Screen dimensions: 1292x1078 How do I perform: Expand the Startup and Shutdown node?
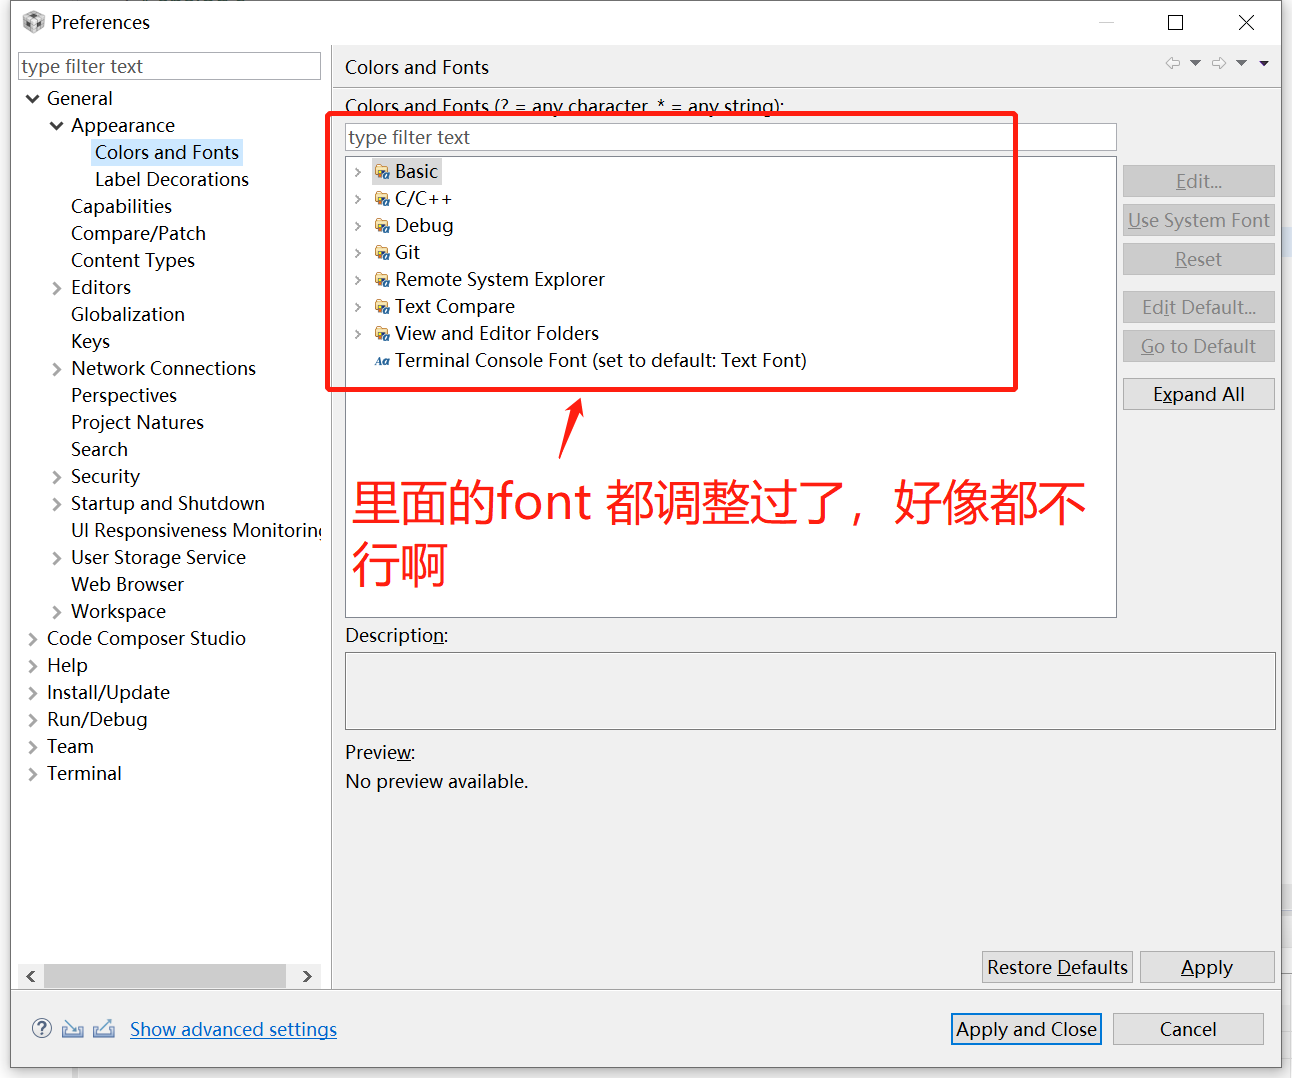pyautogui.click(x=57, y=504)
